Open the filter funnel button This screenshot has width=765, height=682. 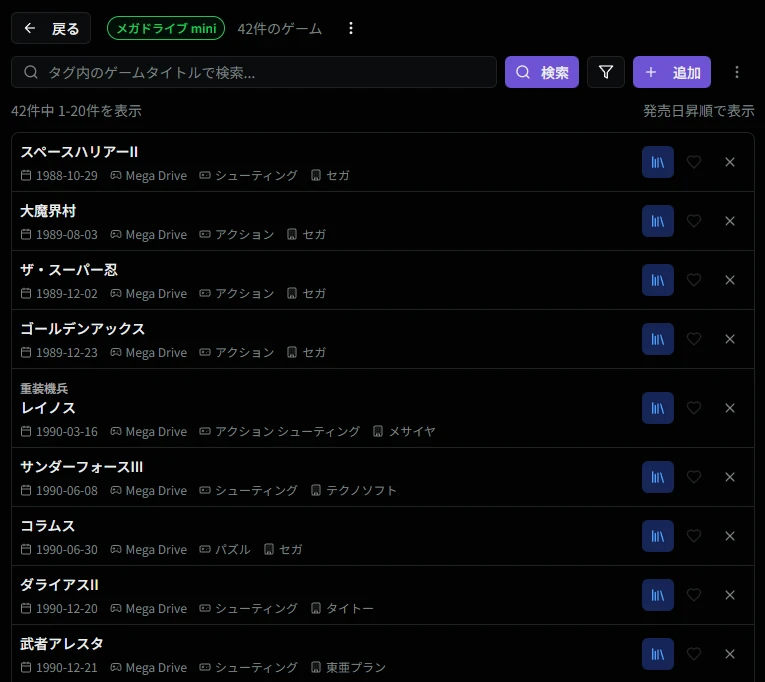coord(605,72)
